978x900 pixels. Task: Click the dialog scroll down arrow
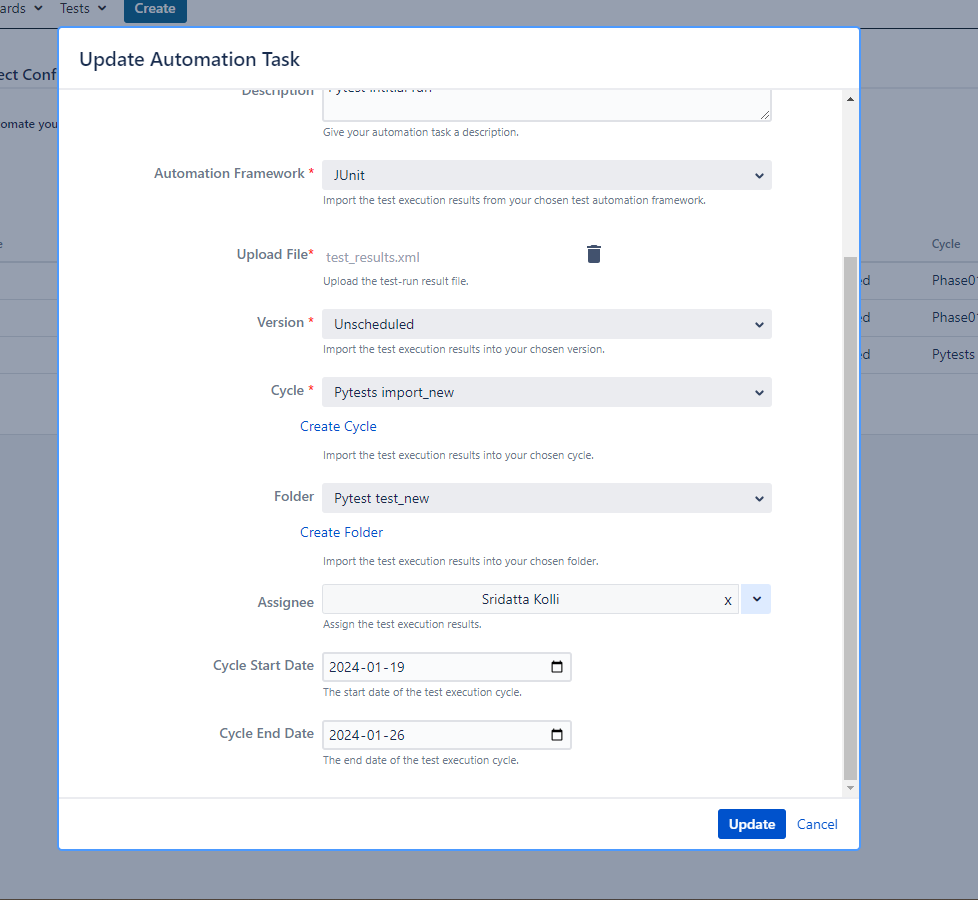tap(851, 788)
